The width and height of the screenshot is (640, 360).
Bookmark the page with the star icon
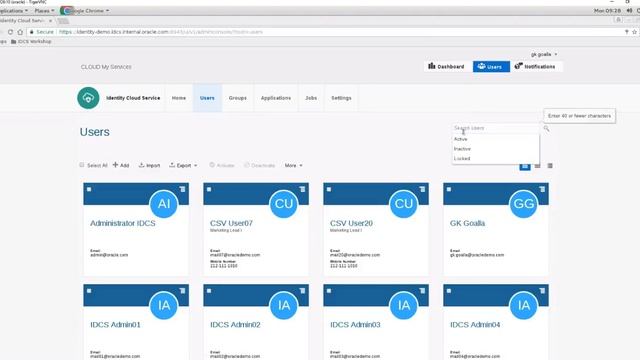[634, 32]
